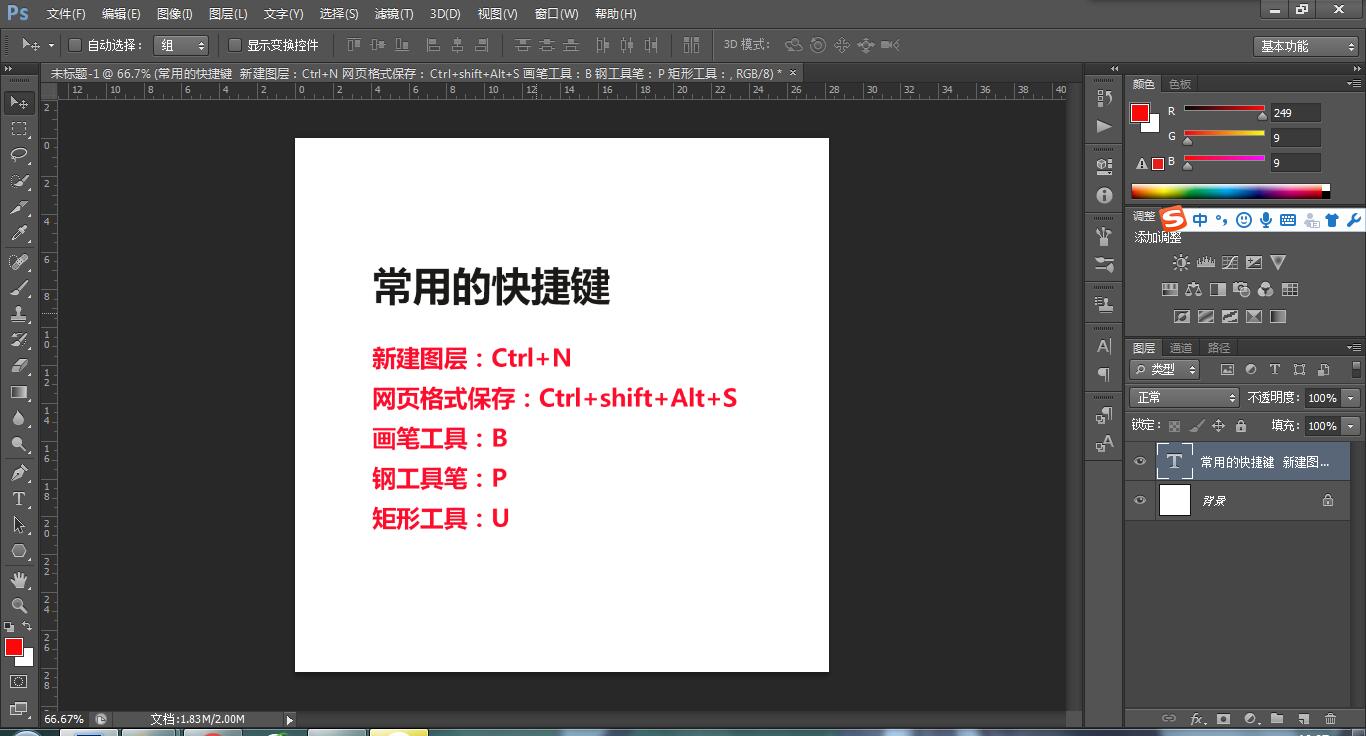Screen dimensions: 1366x736
Task: Open the 正常 blend mode dropdown
Action: point(1184,398)
